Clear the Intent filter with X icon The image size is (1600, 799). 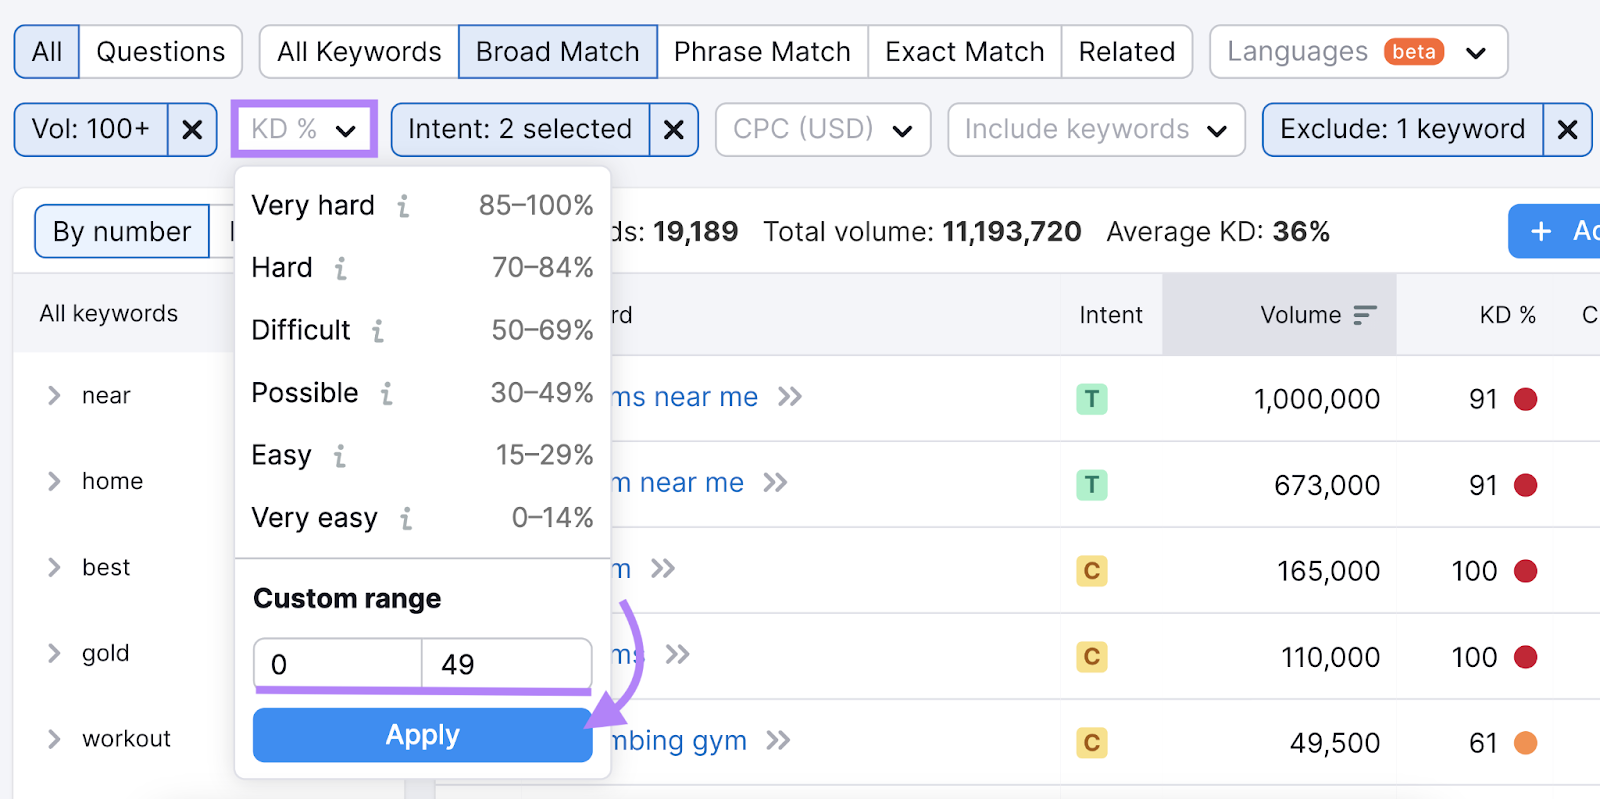point(674,130)
